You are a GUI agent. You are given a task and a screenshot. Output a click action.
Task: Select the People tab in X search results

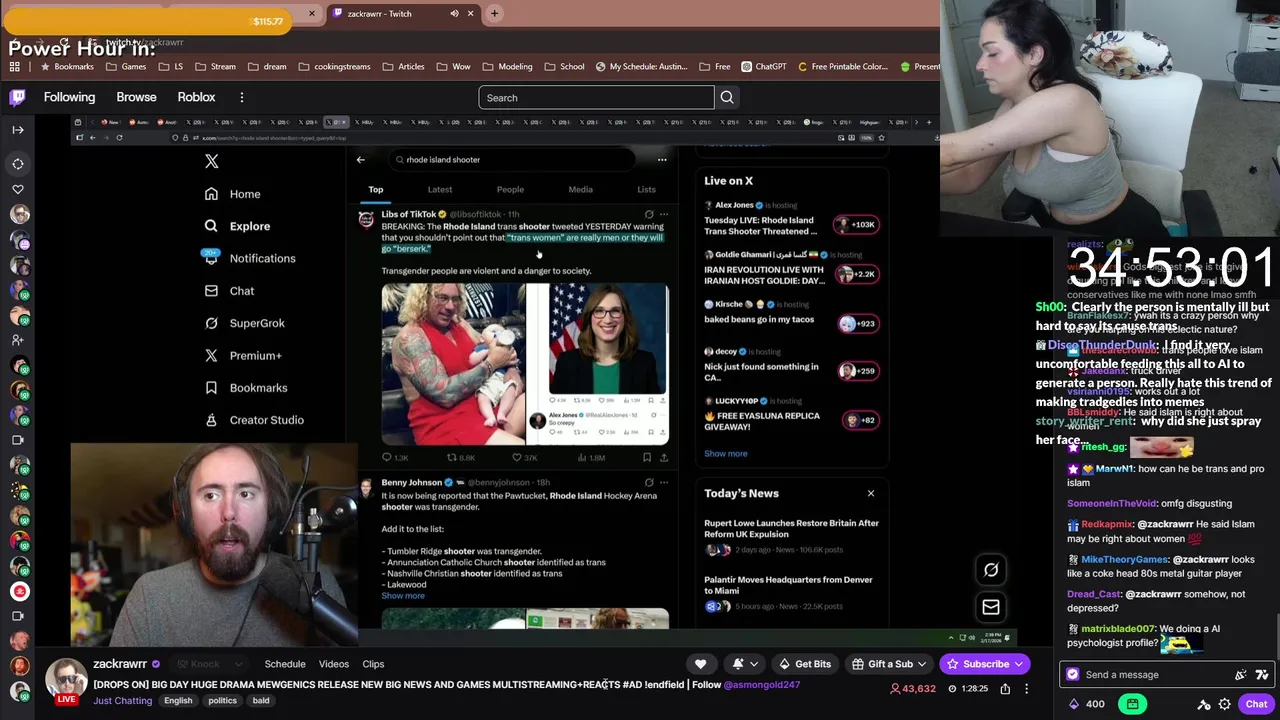510,189
